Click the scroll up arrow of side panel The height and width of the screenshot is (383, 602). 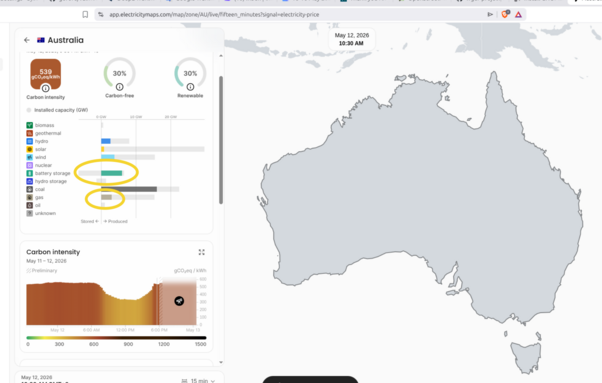[x=221, y=56]
